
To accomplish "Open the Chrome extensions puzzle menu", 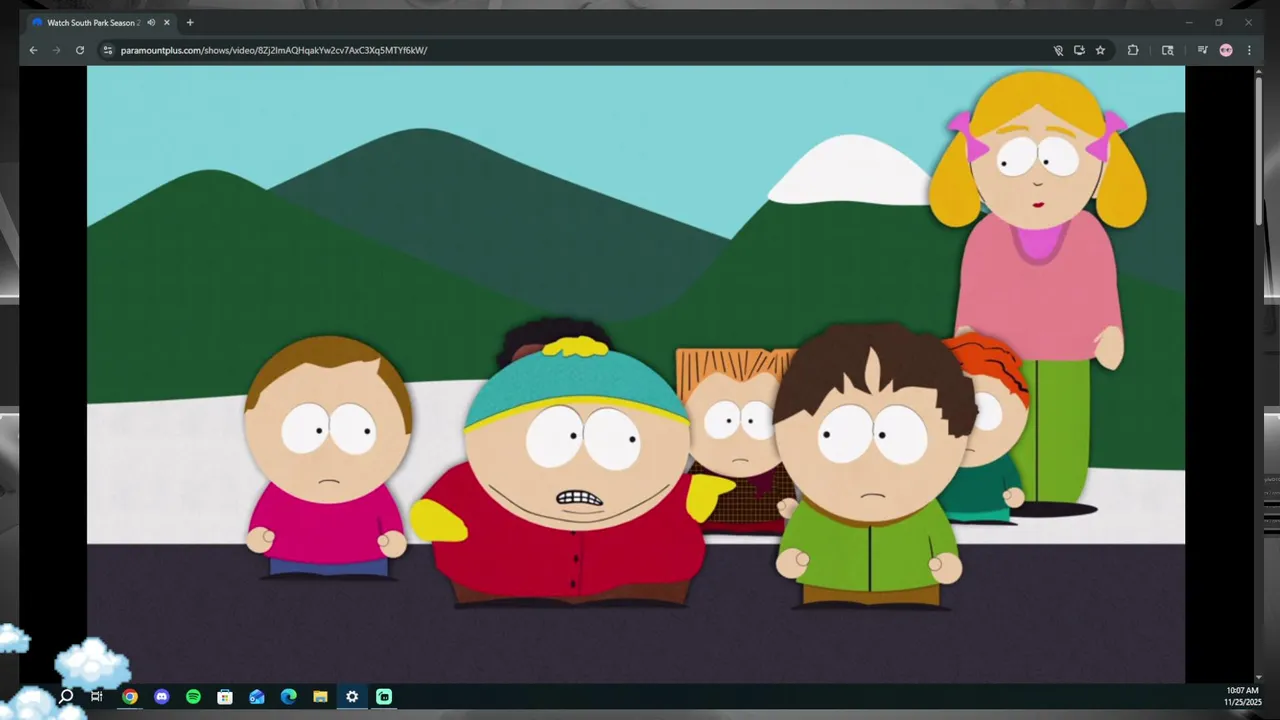I will (1133, 50).
